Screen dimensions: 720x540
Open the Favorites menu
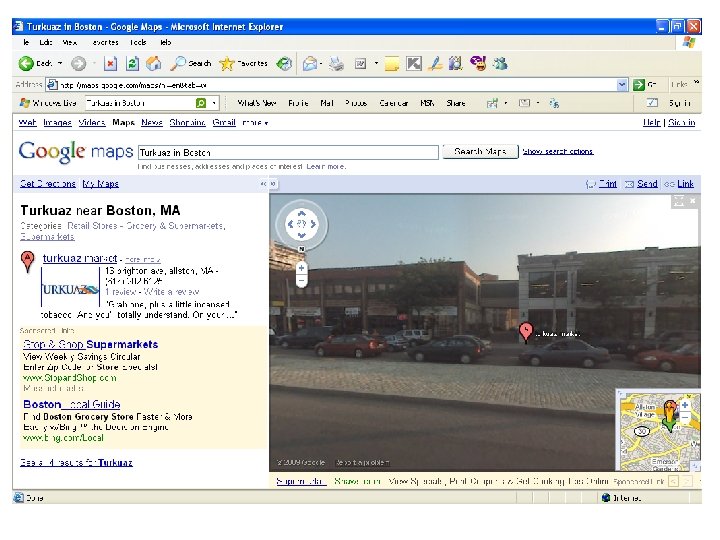coord(105,42)
